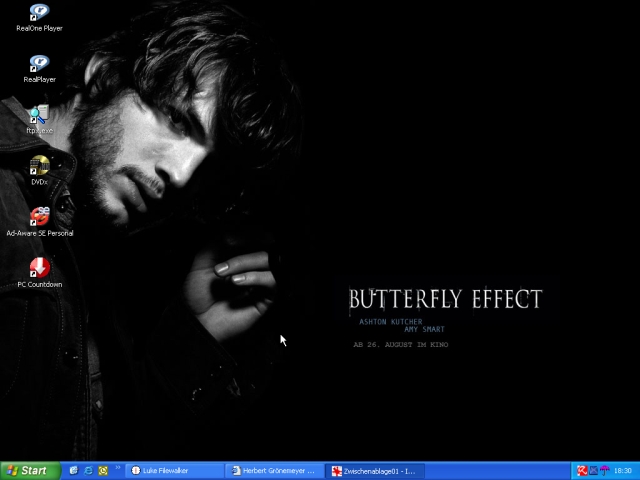Select the RealPlayer desktop icon
This screenshot has width=640, height=480.
(39, 65)
